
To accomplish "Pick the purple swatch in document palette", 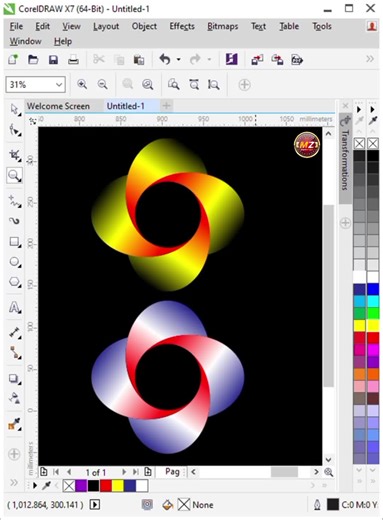I will 81,486.
